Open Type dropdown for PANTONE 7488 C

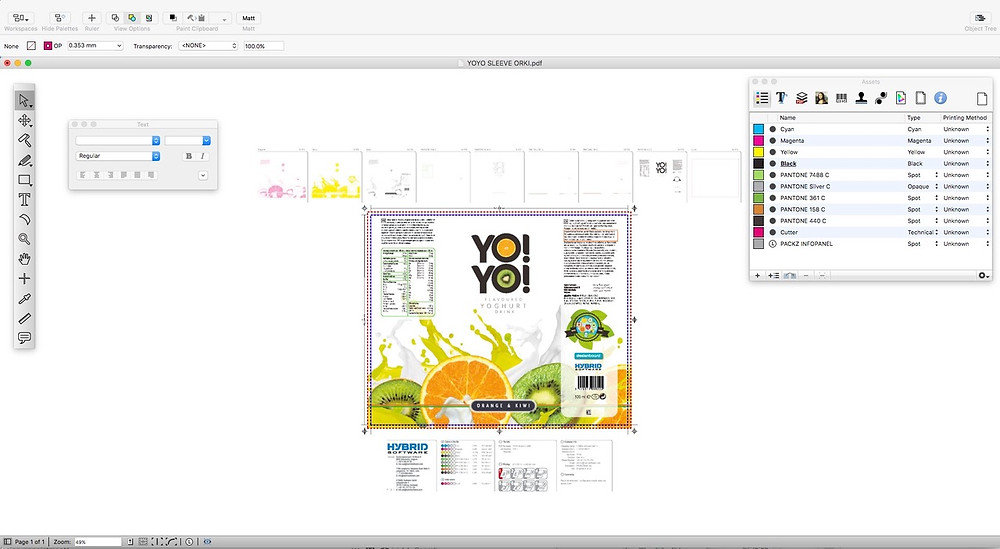(936, 175)
